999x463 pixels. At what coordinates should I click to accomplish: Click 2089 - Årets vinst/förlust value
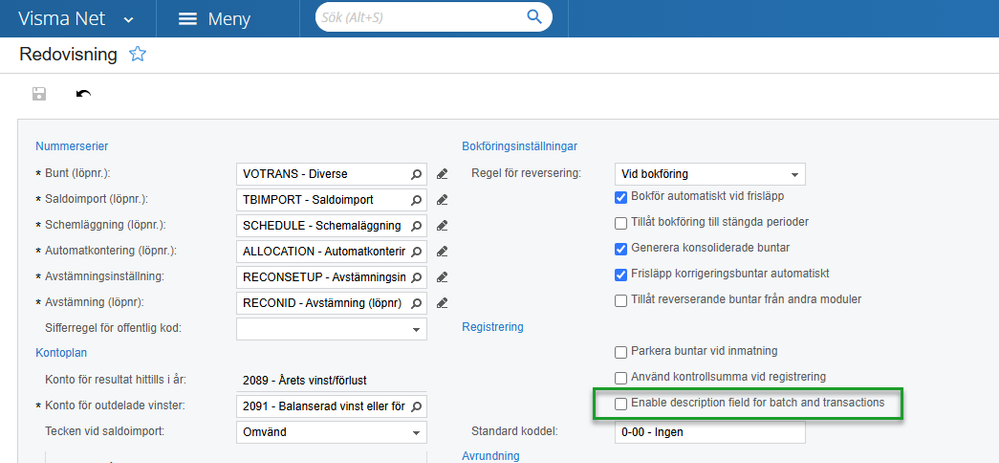[305, 381]
